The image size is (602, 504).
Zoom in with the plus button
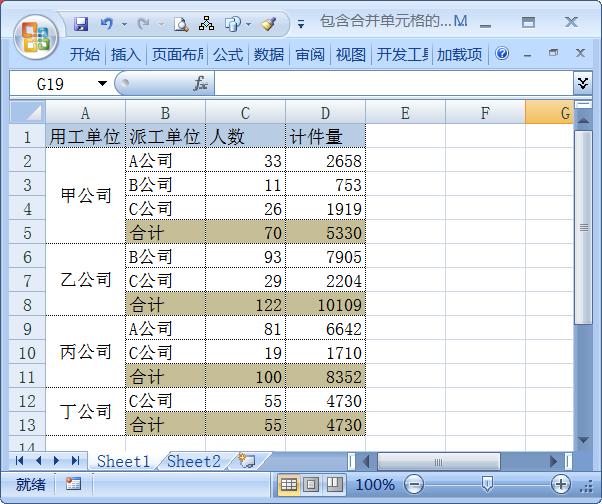[x=560, y=484]
